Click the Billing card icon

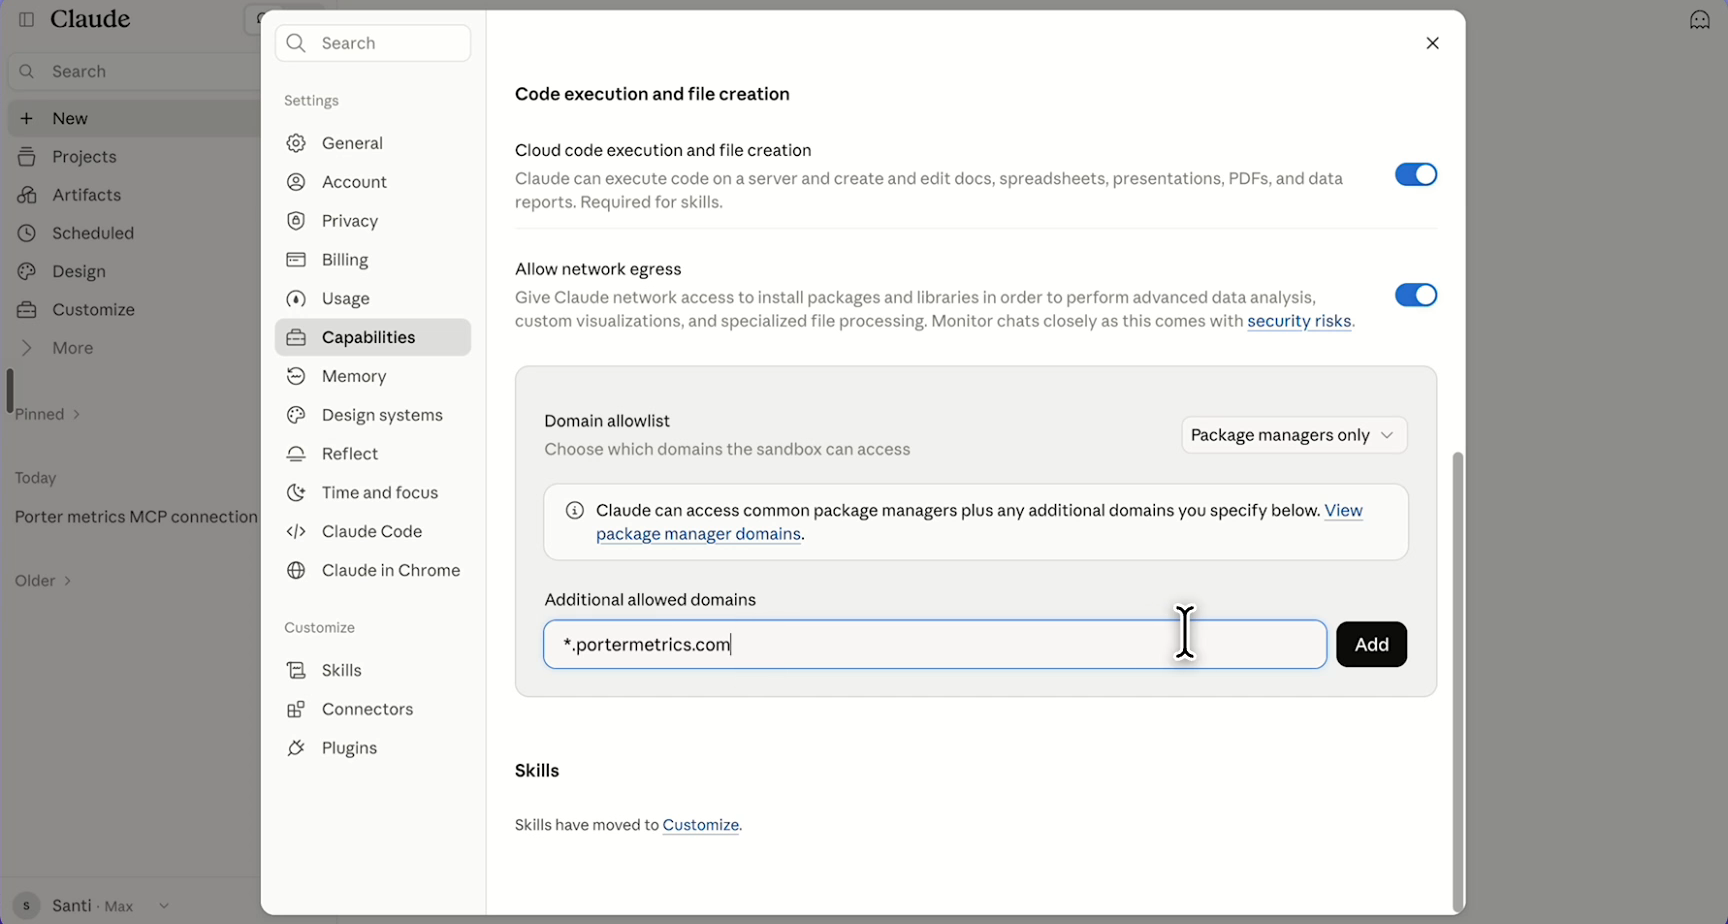[296, 260]
